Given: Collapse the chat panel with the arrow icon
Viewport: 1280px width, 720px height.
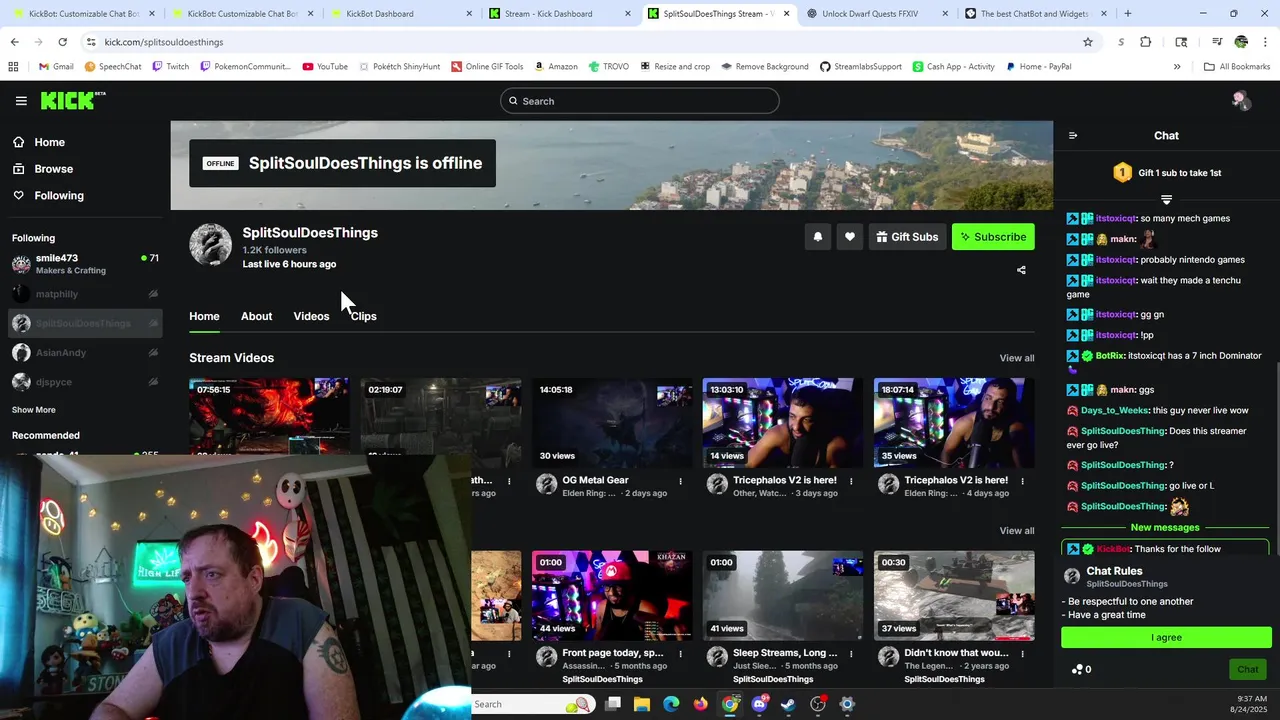Looking at the screenshot, I should [x=1073, y=136].
